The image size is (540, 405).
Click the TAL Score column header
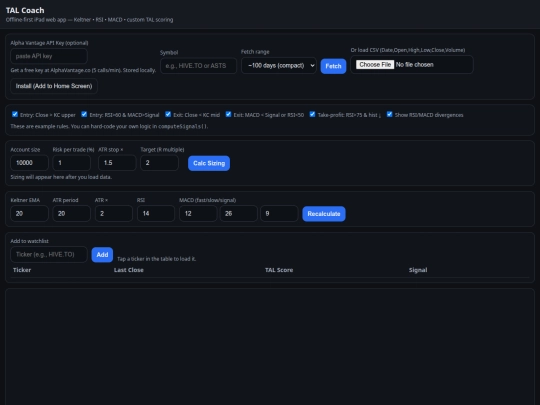coord(279,270)
